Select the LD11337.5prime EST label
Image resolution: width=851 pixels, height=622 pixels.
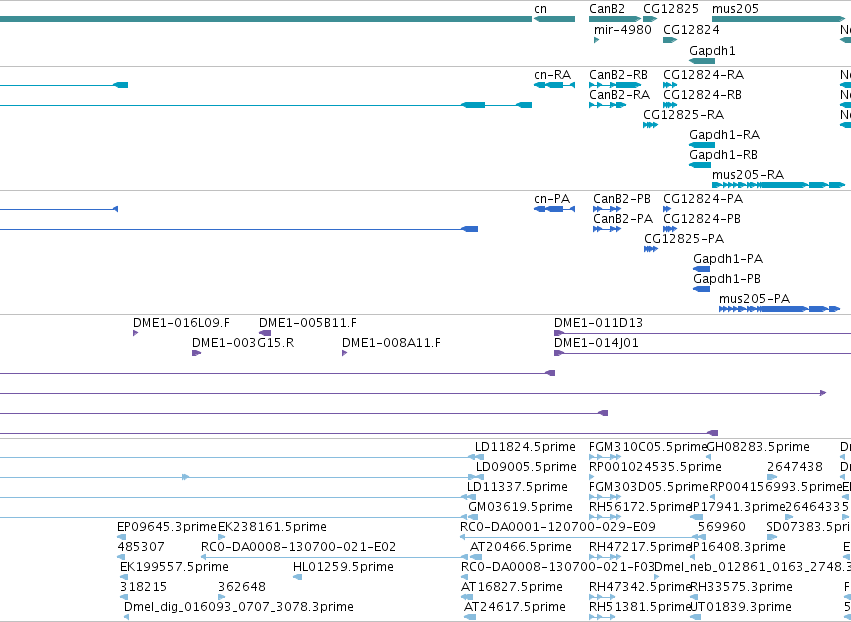point(517,487)
